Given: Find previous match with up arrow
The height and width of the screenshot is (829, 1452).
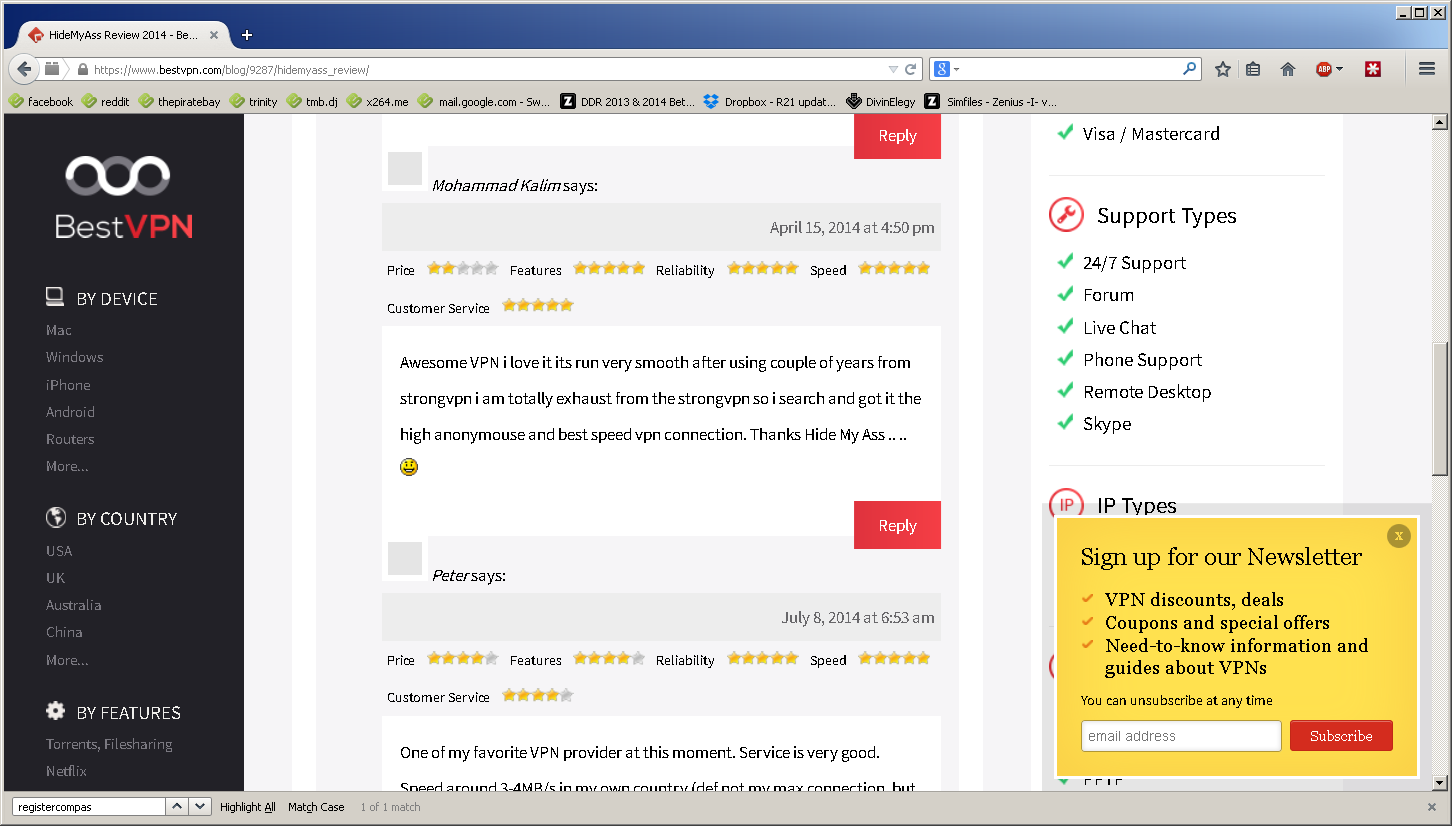Looking at the screenshot, I should pyautogui.click(x=176, y=807).
